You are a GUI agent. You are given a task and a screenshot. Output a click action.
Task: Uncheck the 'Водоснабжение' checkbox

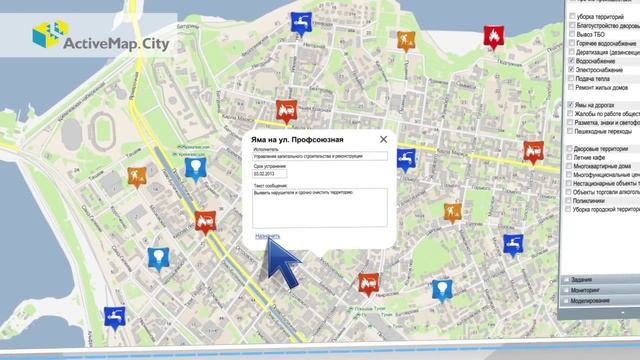(x=571, y=60)
